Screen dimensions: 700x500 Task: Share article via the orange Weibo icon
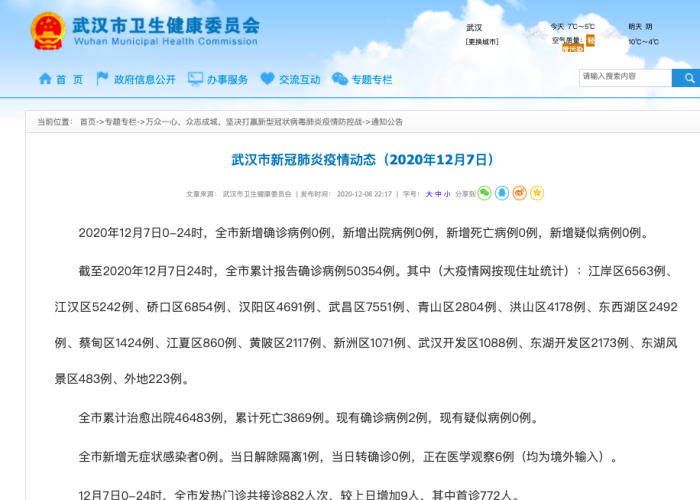pos(520,193)
